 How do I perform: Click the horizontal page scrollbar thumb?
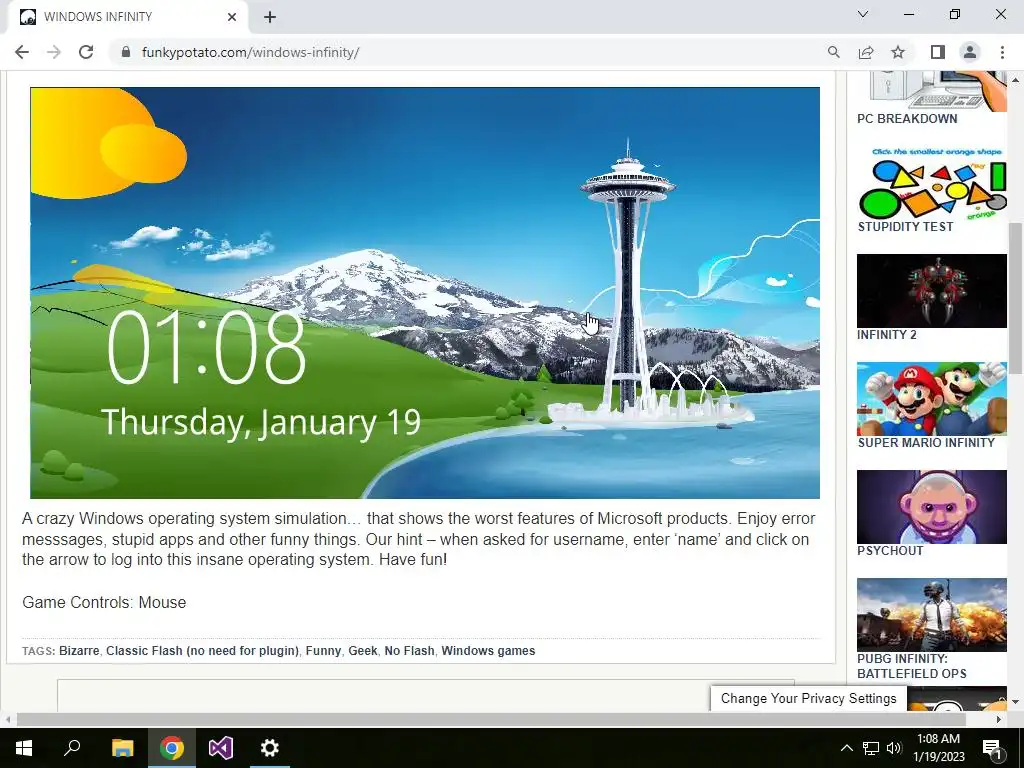491,719
